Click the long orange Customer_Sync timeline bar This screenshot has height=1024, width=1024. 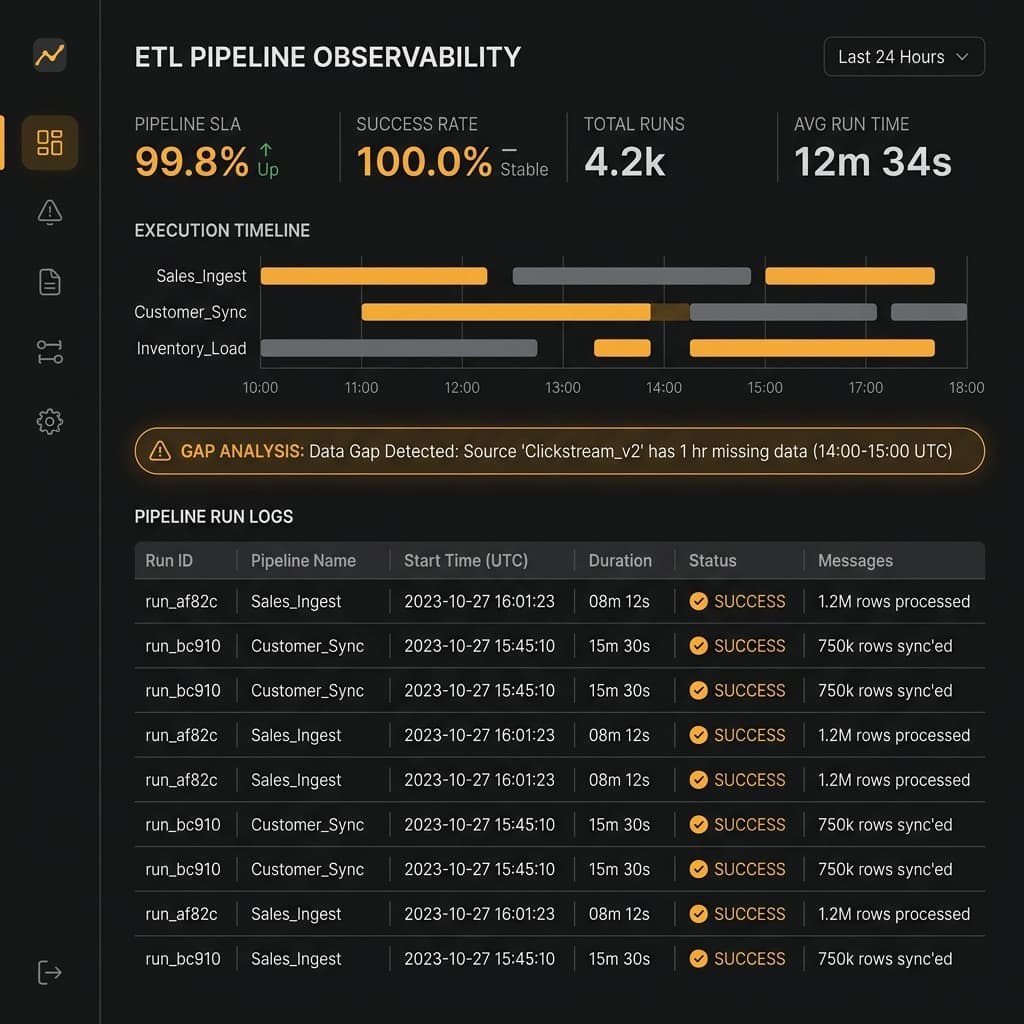click(x=506, y=312)
